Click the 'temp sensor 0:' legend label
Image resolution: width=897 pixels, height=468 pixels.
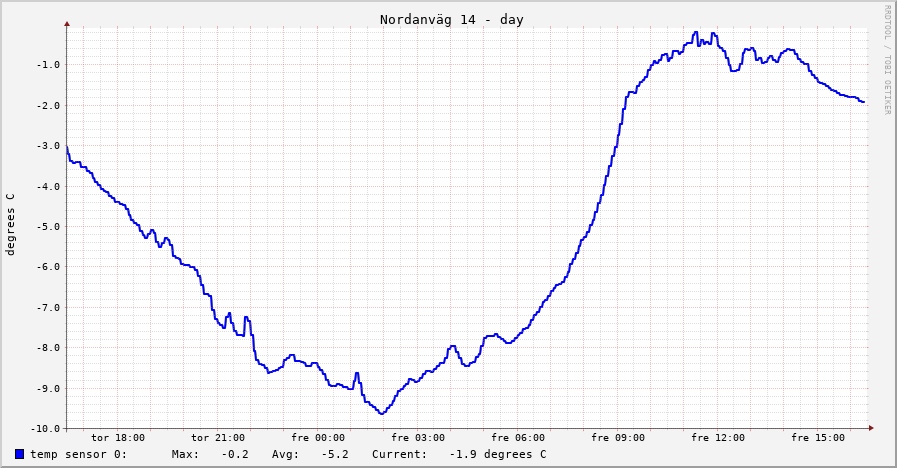[x=78, y=454]
